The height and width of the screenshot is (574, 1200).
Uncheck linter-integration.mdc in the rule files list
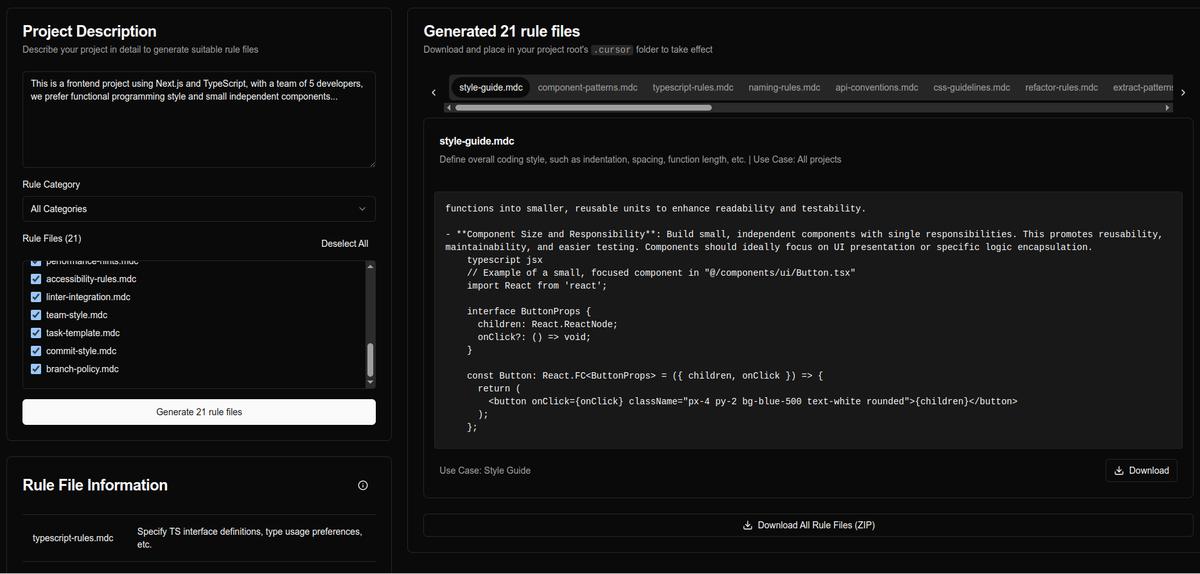[37, 297]
